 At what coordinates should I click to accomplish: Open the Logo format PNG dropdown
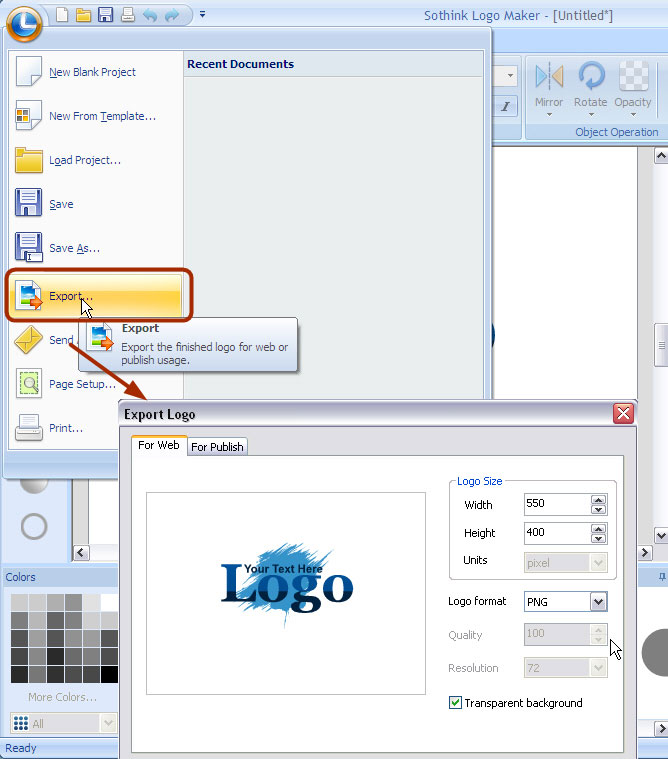click(565, 602)
